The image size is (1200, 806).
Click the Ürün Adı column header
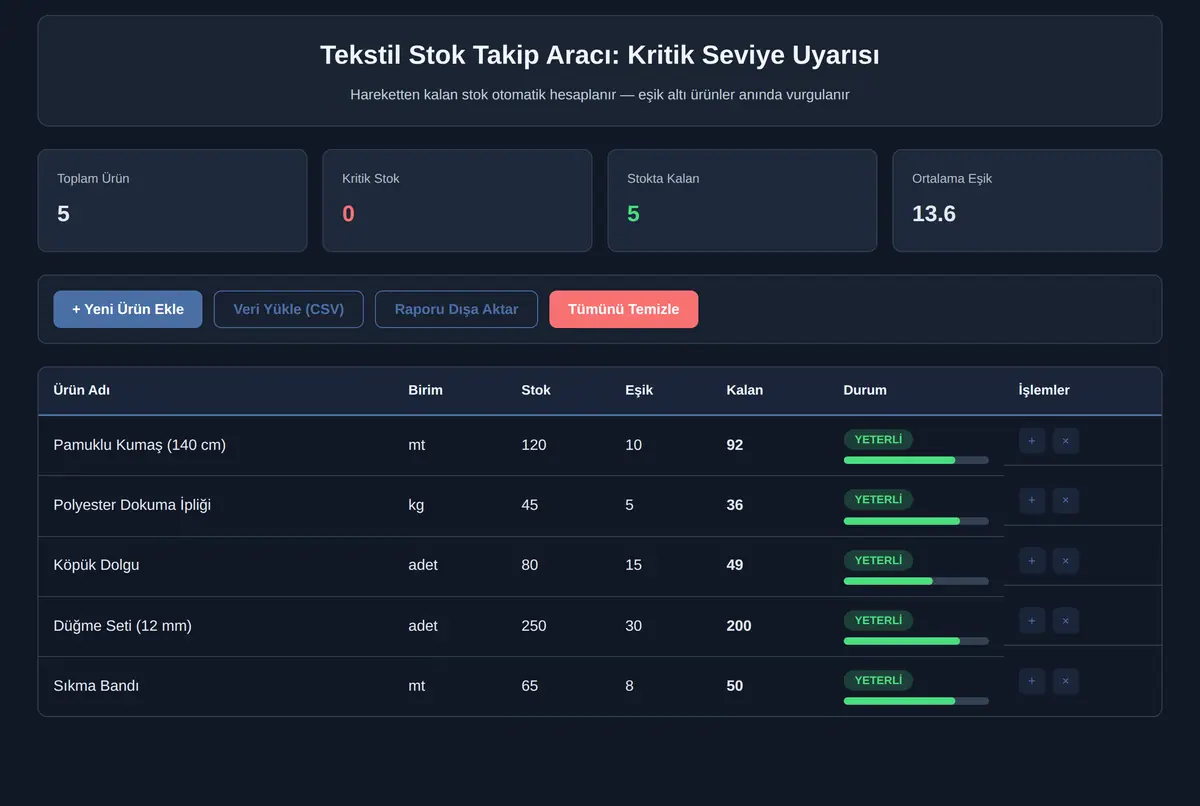point(82,390)
